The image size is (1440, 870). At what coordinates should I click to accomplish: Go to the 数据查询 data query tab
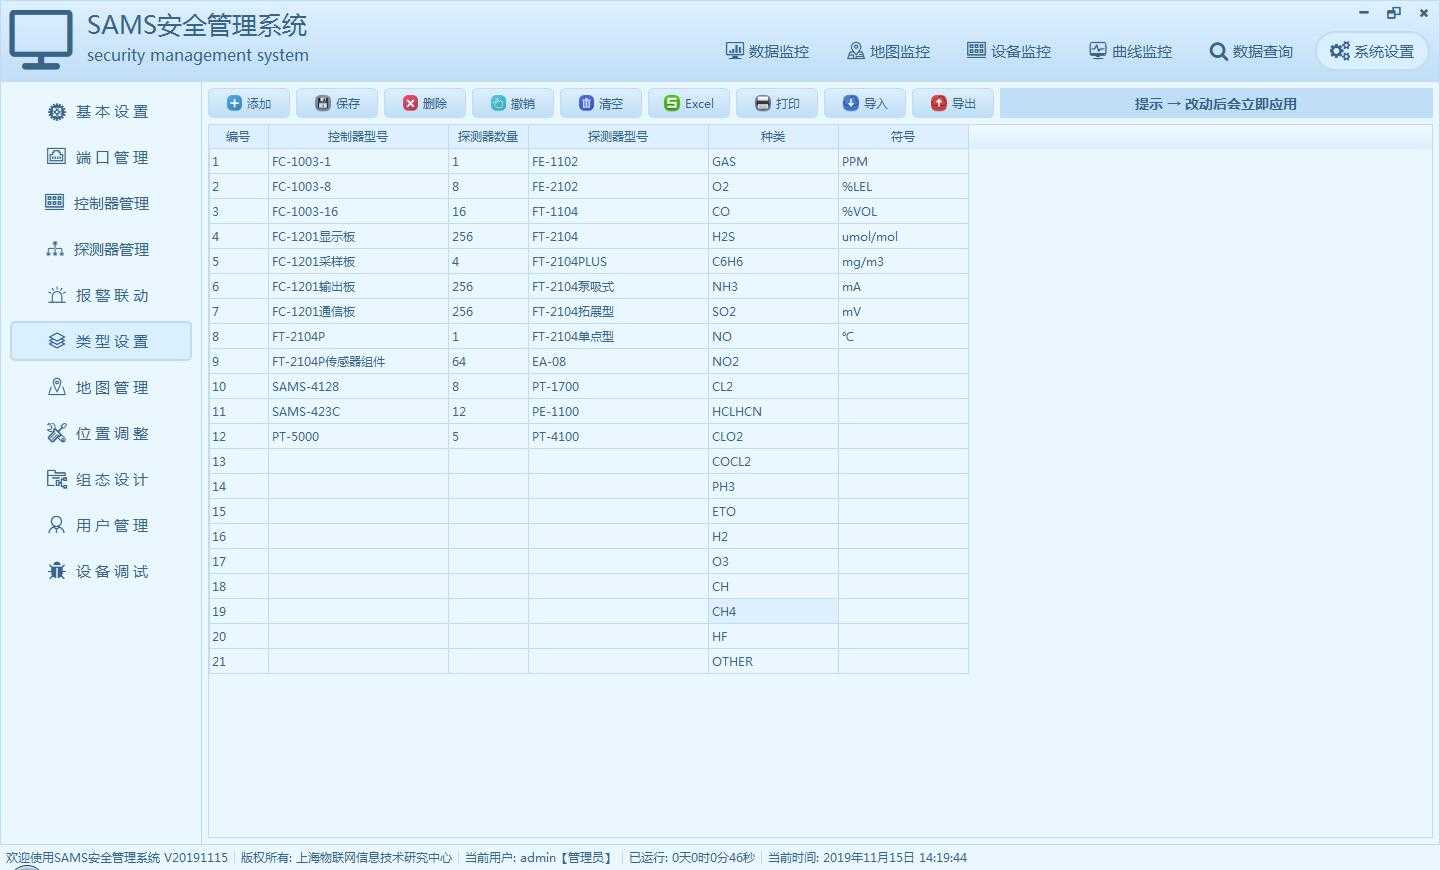click(1251, 51)
